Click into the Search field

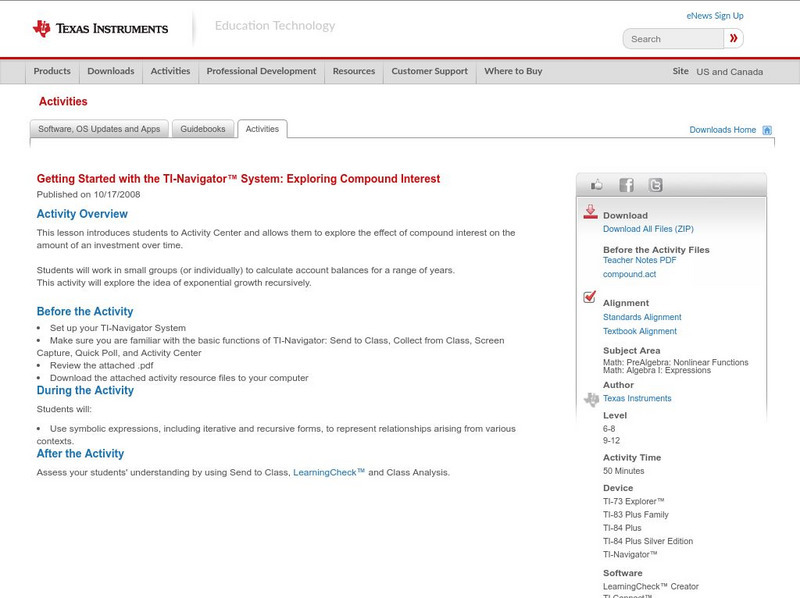tap(673, 39)
